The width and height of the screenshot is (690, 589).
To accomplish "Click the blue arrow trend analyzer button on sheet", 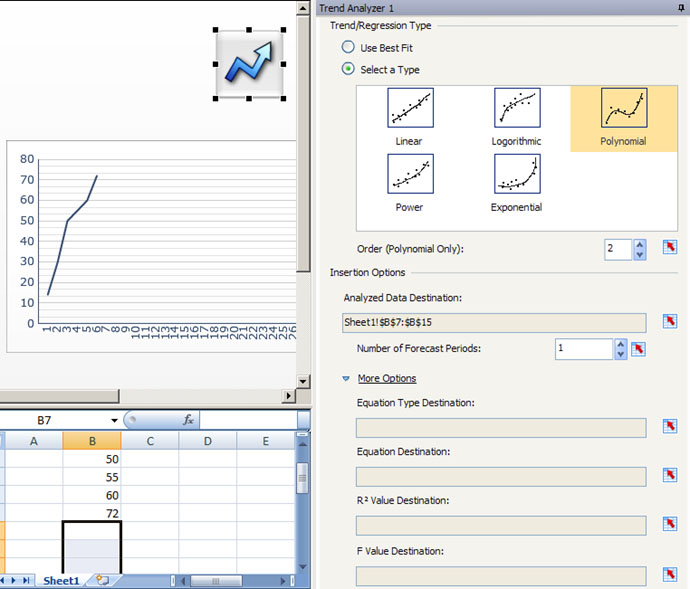I will [249, 65].
